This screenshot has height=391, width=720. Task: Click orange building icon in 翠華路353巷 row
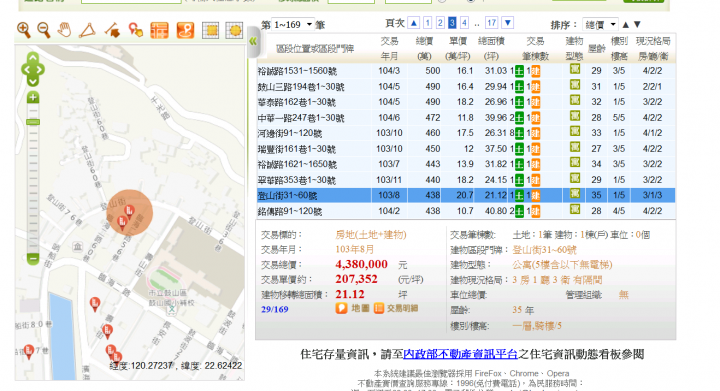(535, 180)
